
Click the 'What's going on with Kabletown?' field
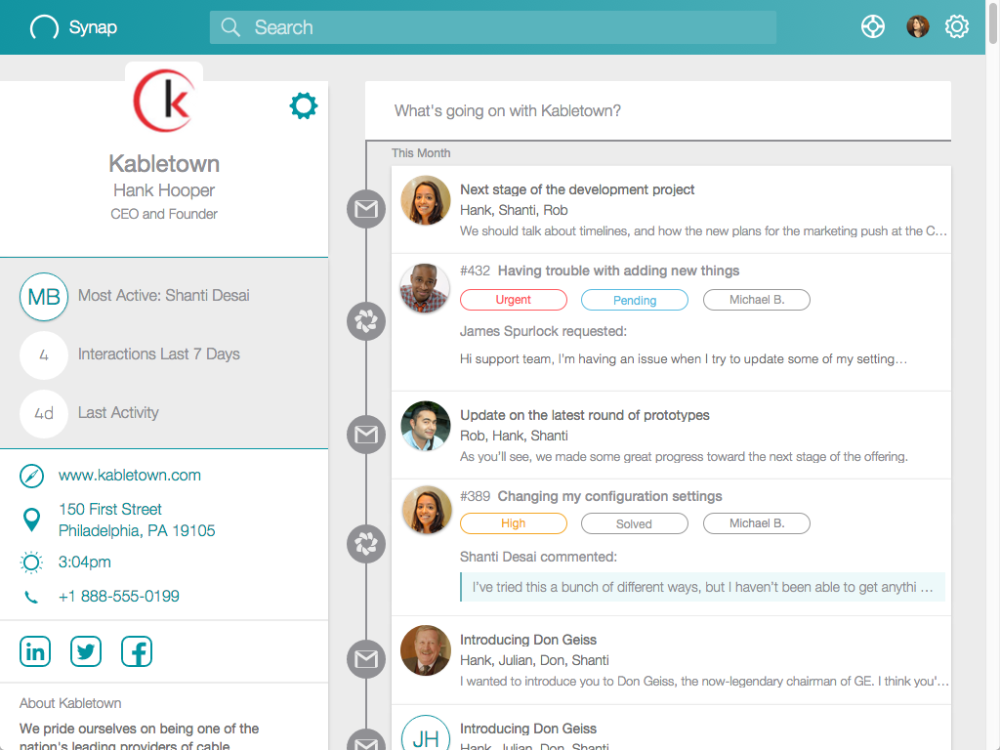(x=658, y=111)
